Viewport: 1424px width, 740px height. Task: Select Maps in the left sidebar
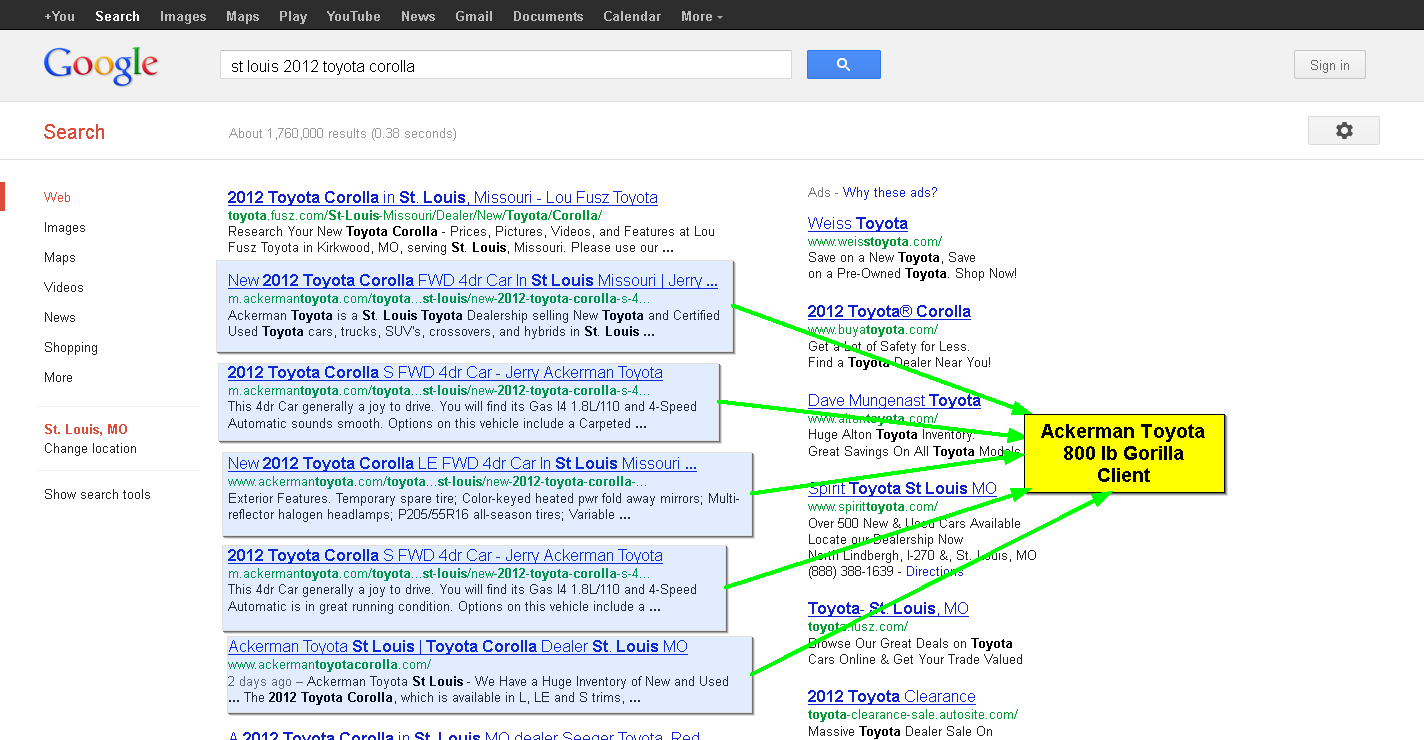tap(60, 257)
